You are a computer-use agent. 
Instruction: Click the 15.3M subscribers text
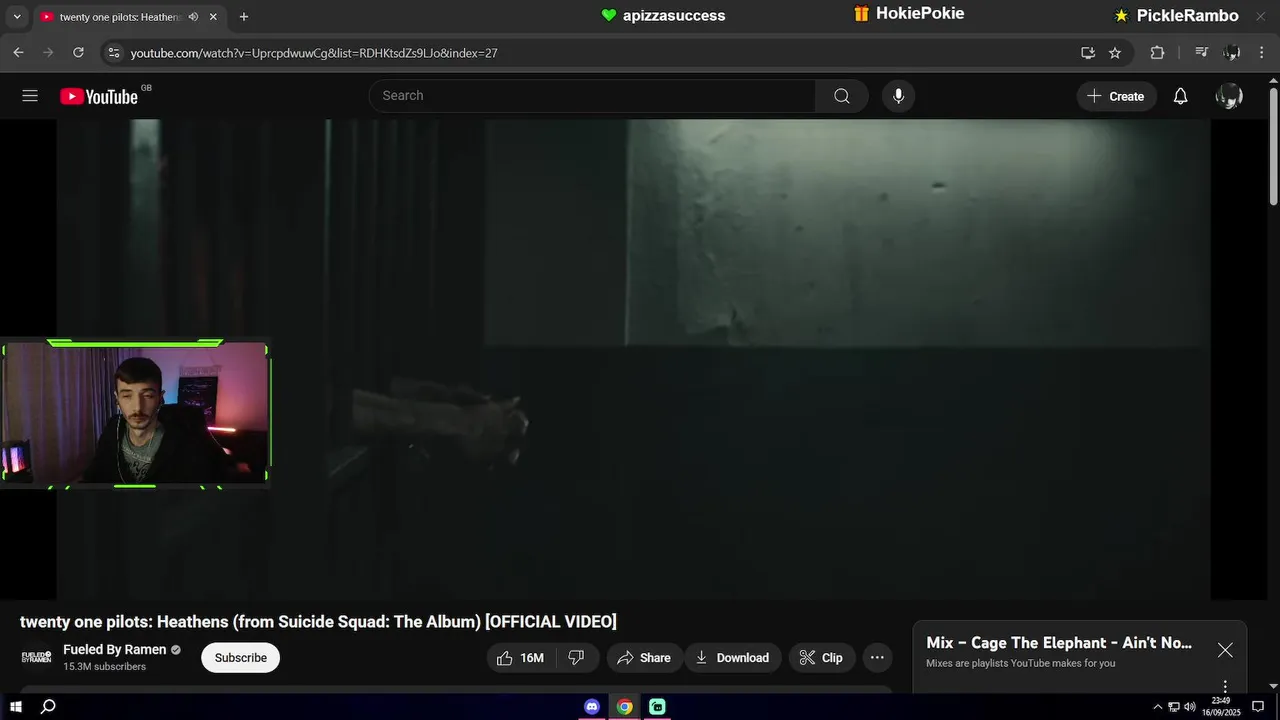[104, 667]
